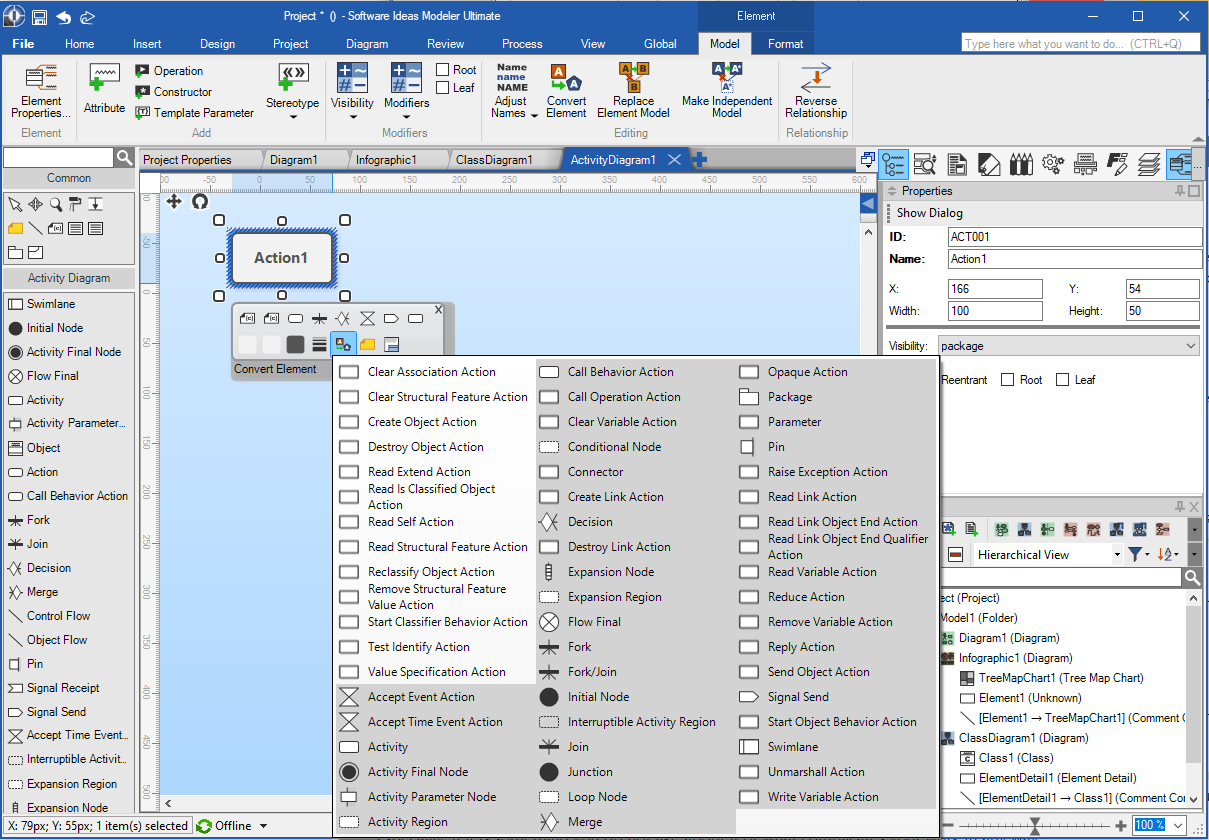
Task: Select TreeMapChart1 in project tree
Action: (x=1051, y=678)
